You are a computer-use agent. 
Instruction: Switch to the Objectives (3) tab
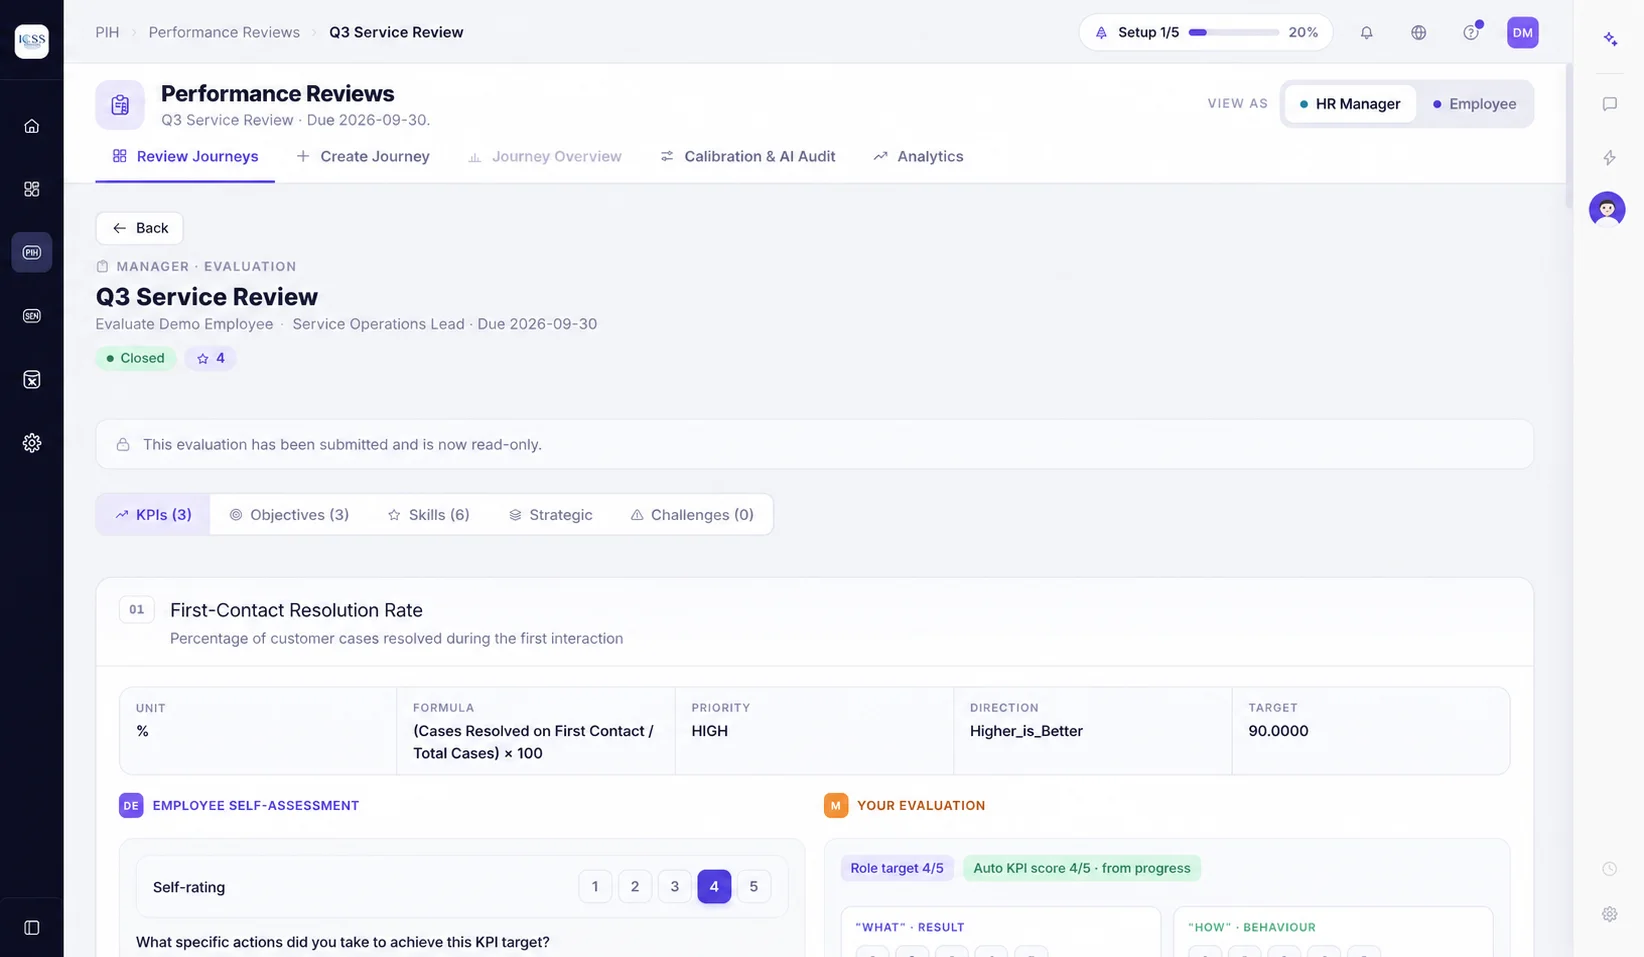tap(289, 514)
